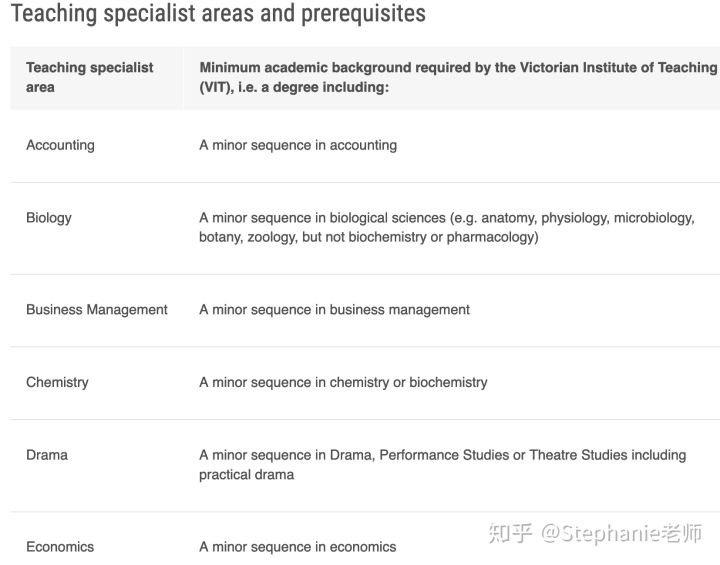Click 'botany, zoology' line in Biology row
Image resolution: width=720 pixels, height=565 pixels.
click(x=369, y=237)
